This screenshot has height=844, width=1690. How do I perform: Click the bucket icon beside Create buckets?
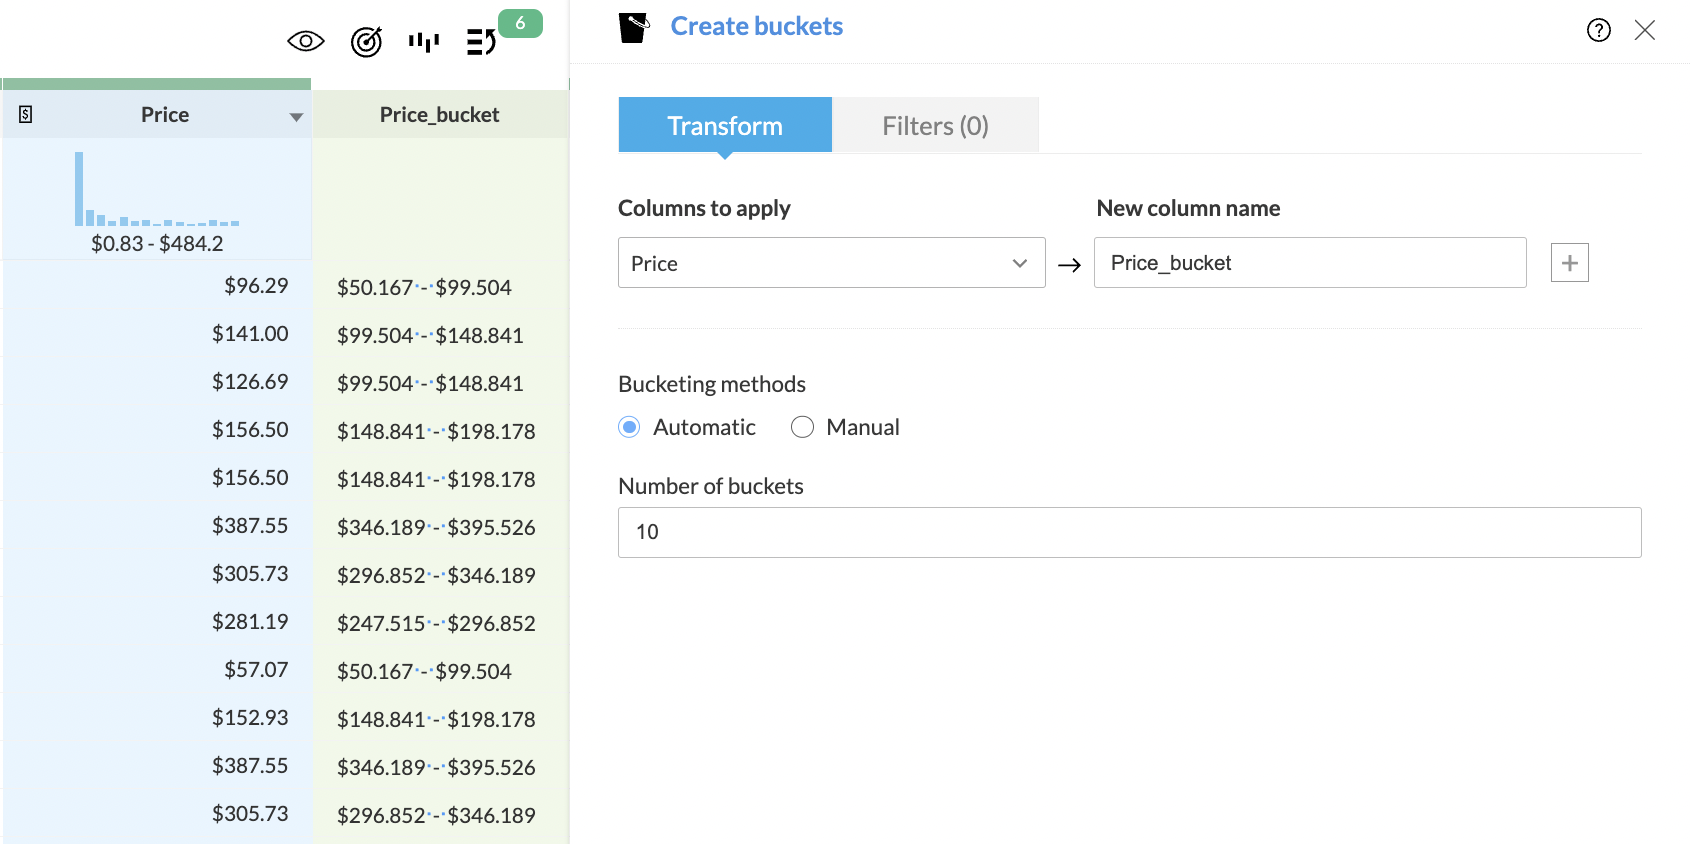634,27
